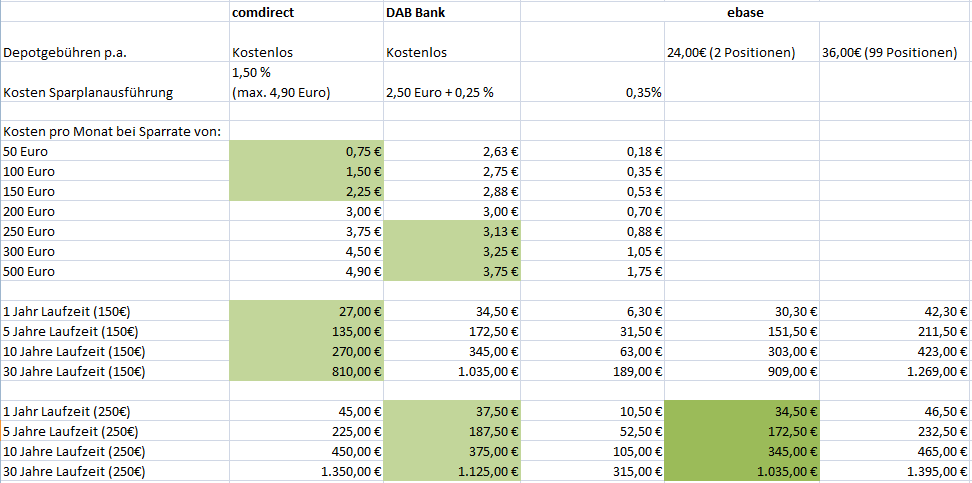Click the 2,50 Euro + 0,25 % cell
Screen dimensions: 972x483
coord(452,82)
